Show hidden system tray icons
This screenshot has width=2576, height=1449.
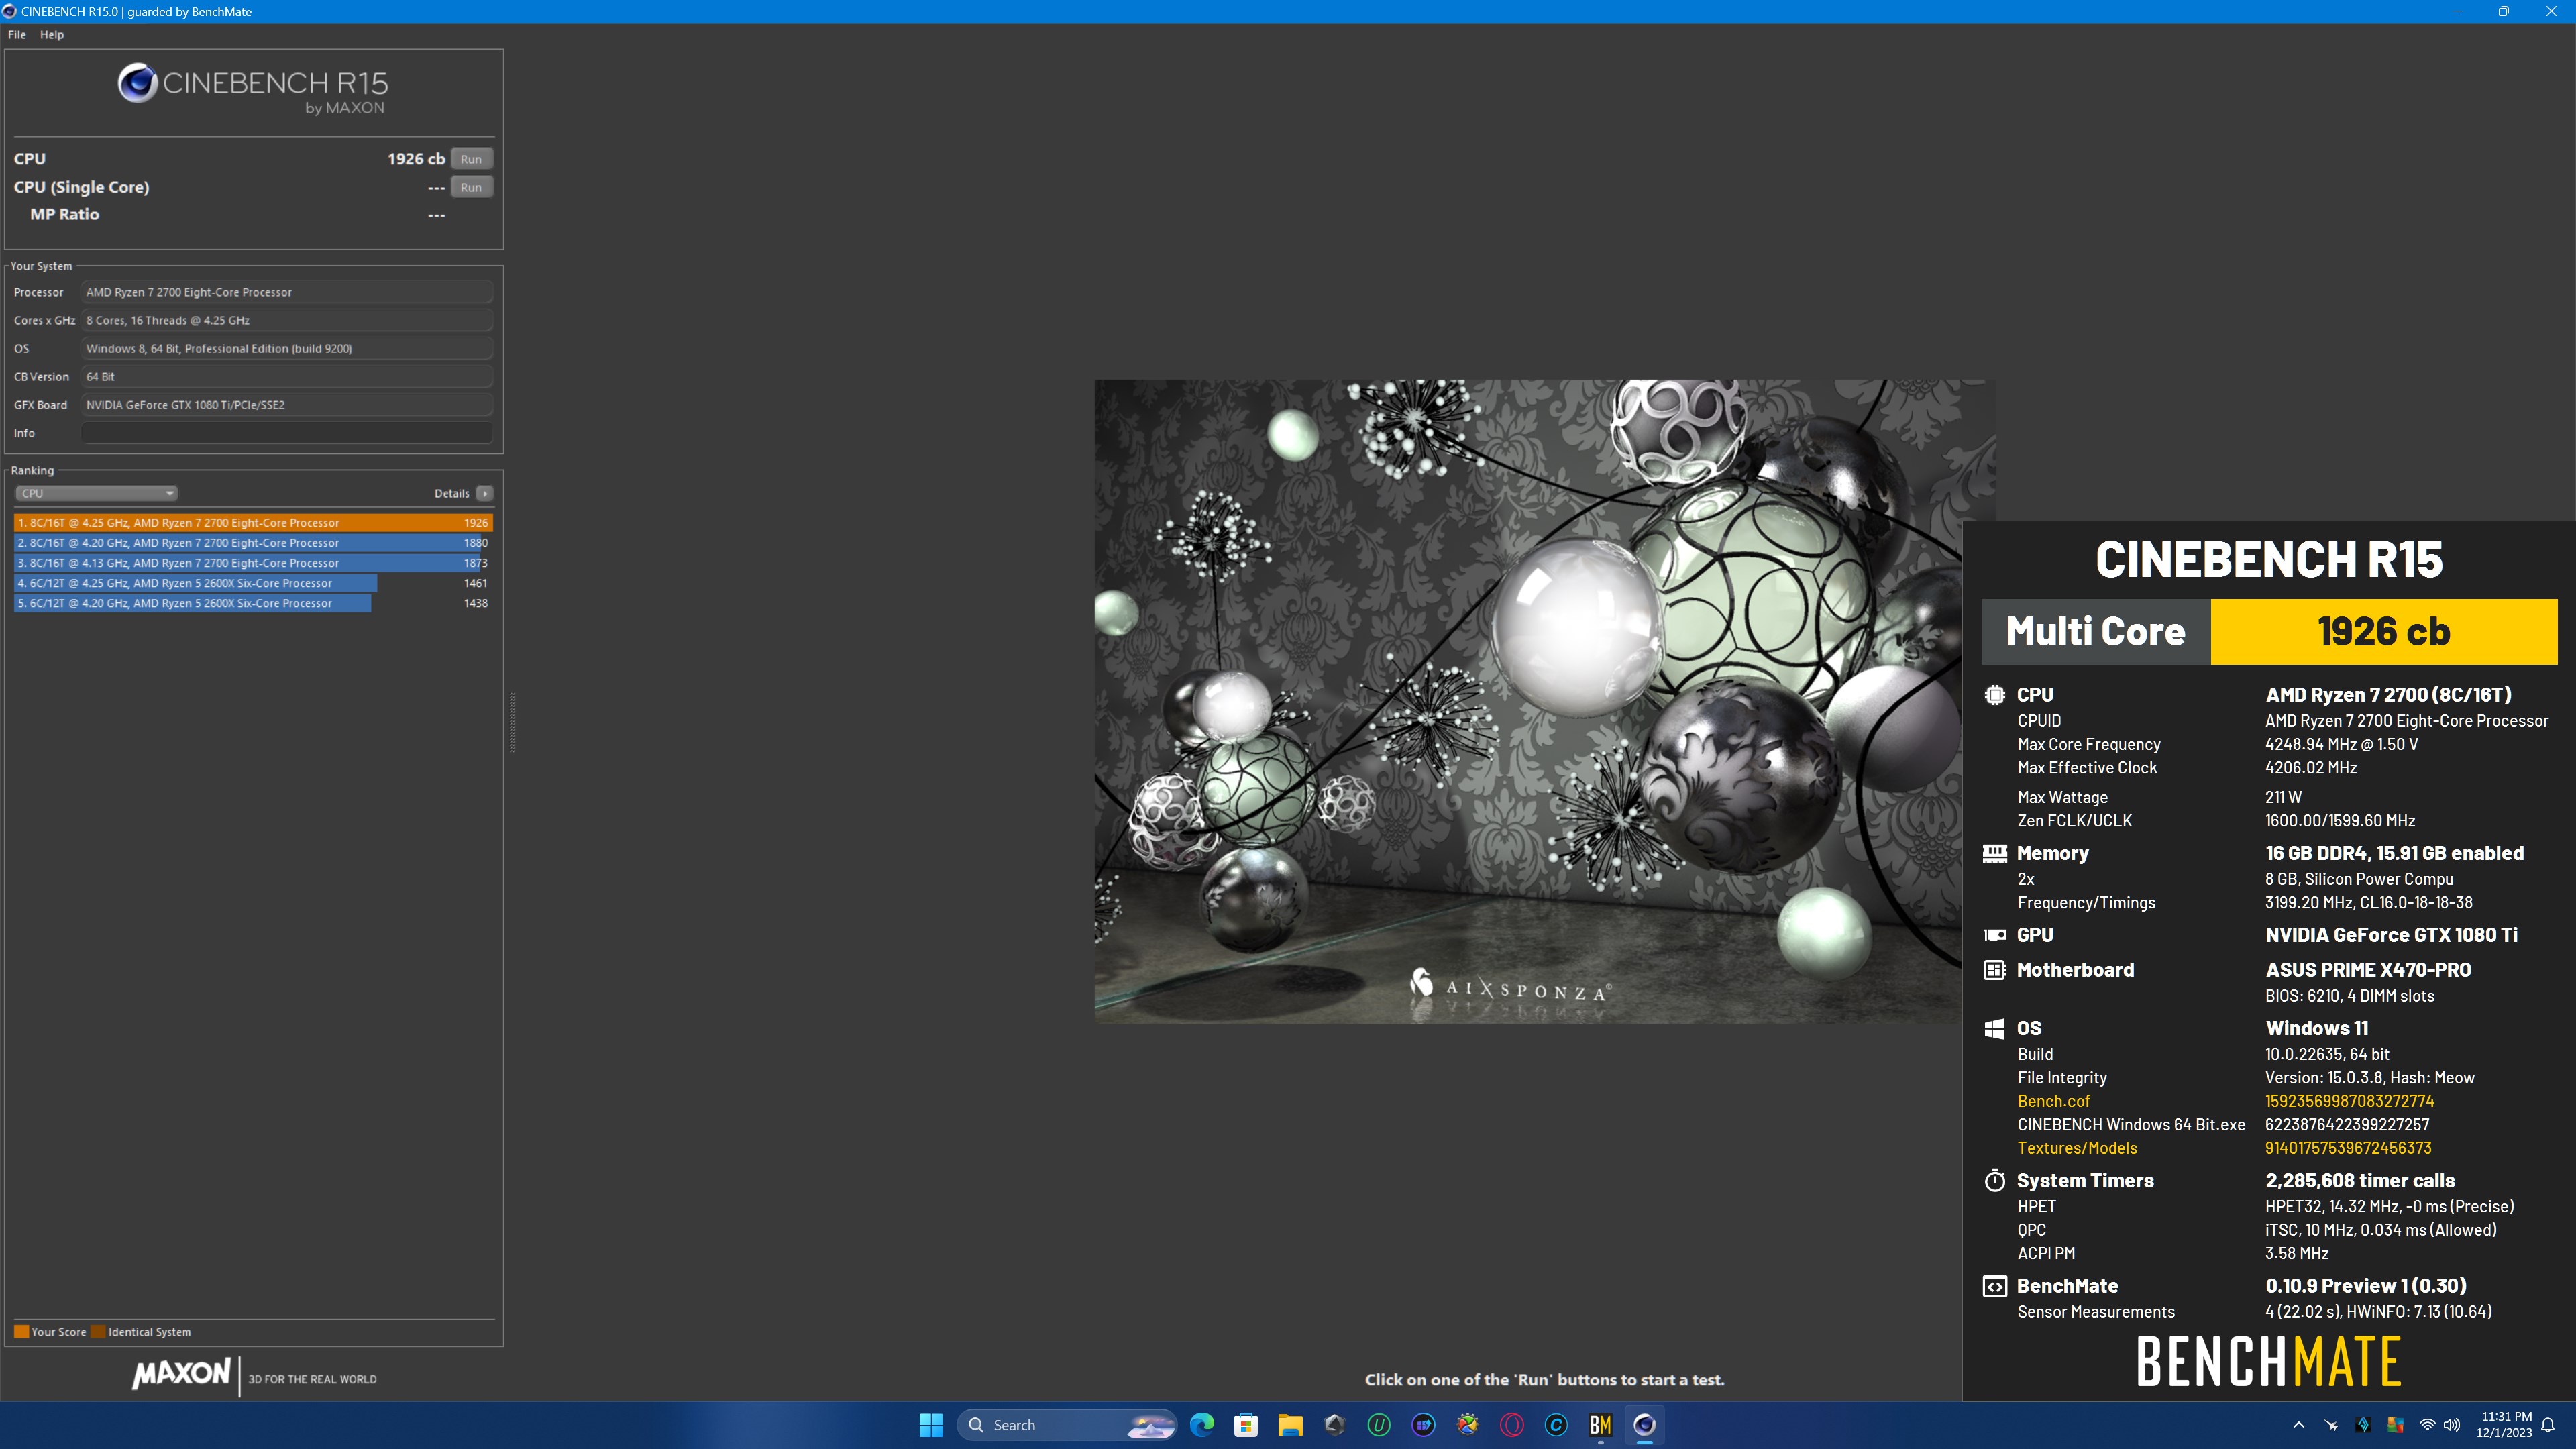(x=2298, y=1425)
